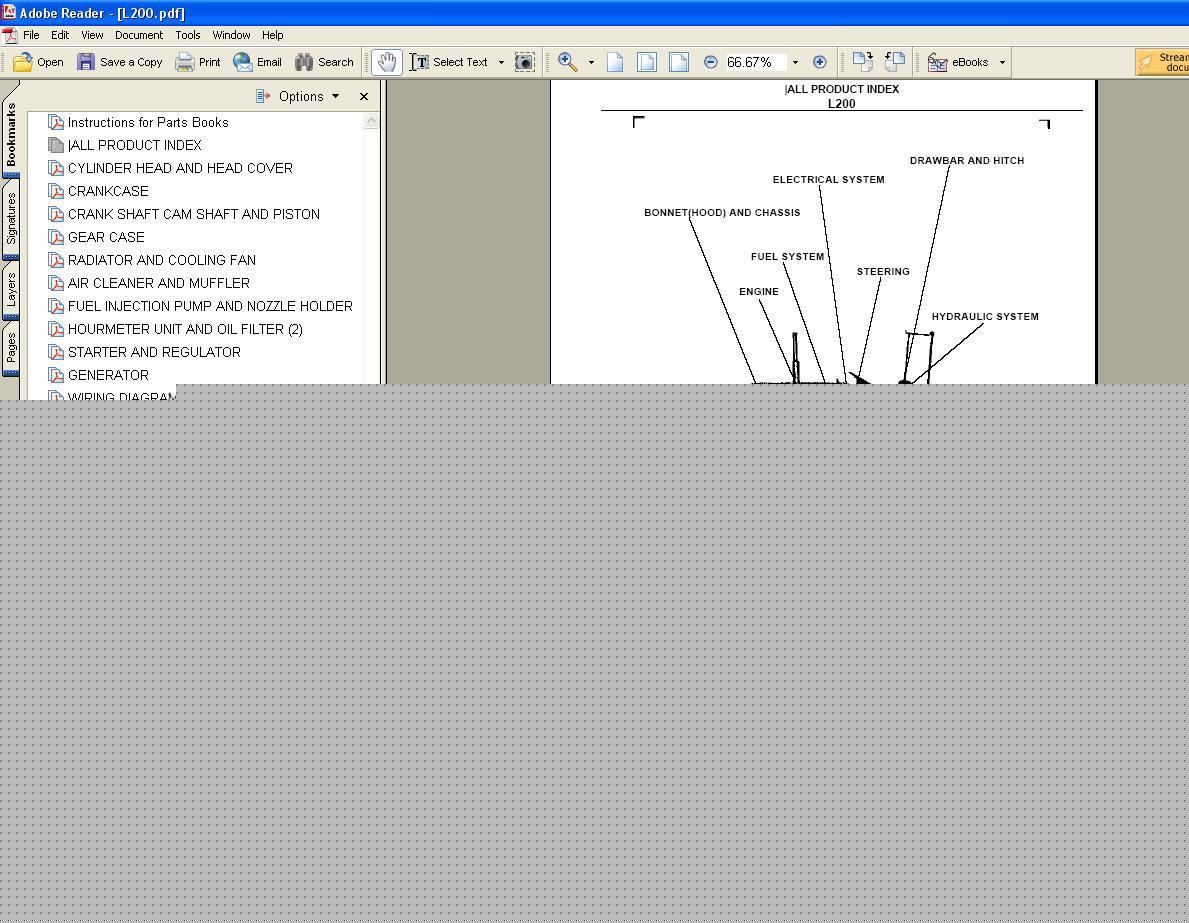Go to GEAR CASE bookmark
The image size is (1189, 923).
click(105, 237)
